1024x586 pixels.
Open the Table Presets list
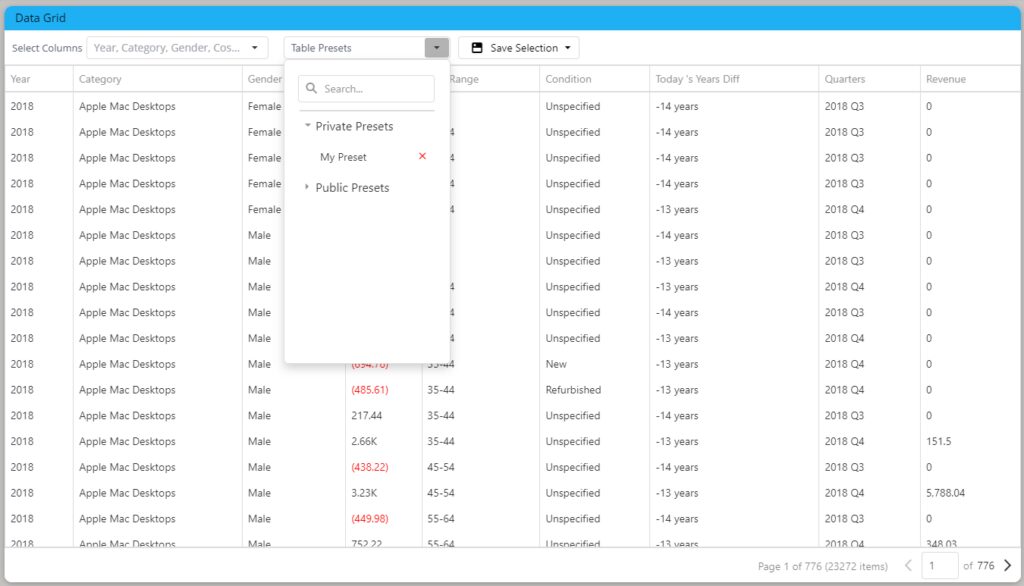(x=360, y=47)
